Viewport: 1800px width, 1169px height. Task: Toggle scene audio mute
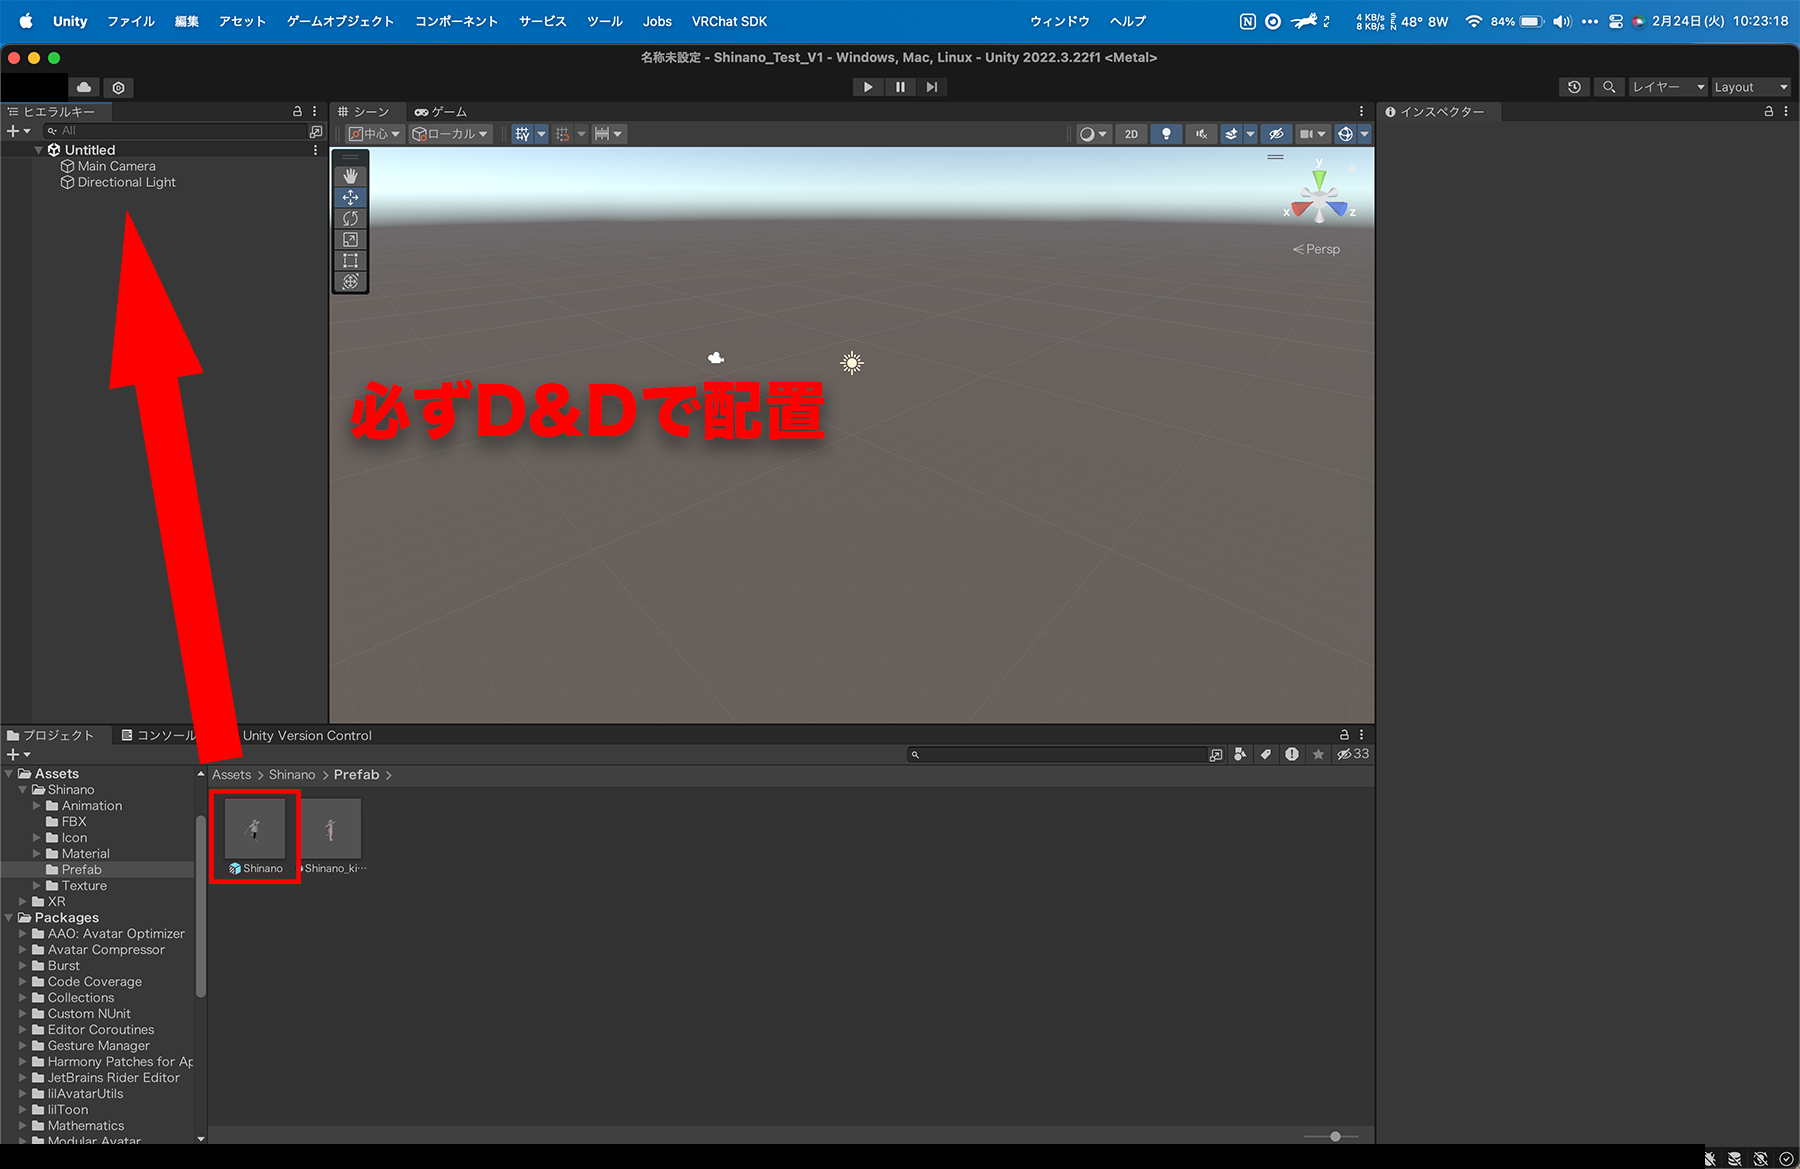tap(1201, 134)
